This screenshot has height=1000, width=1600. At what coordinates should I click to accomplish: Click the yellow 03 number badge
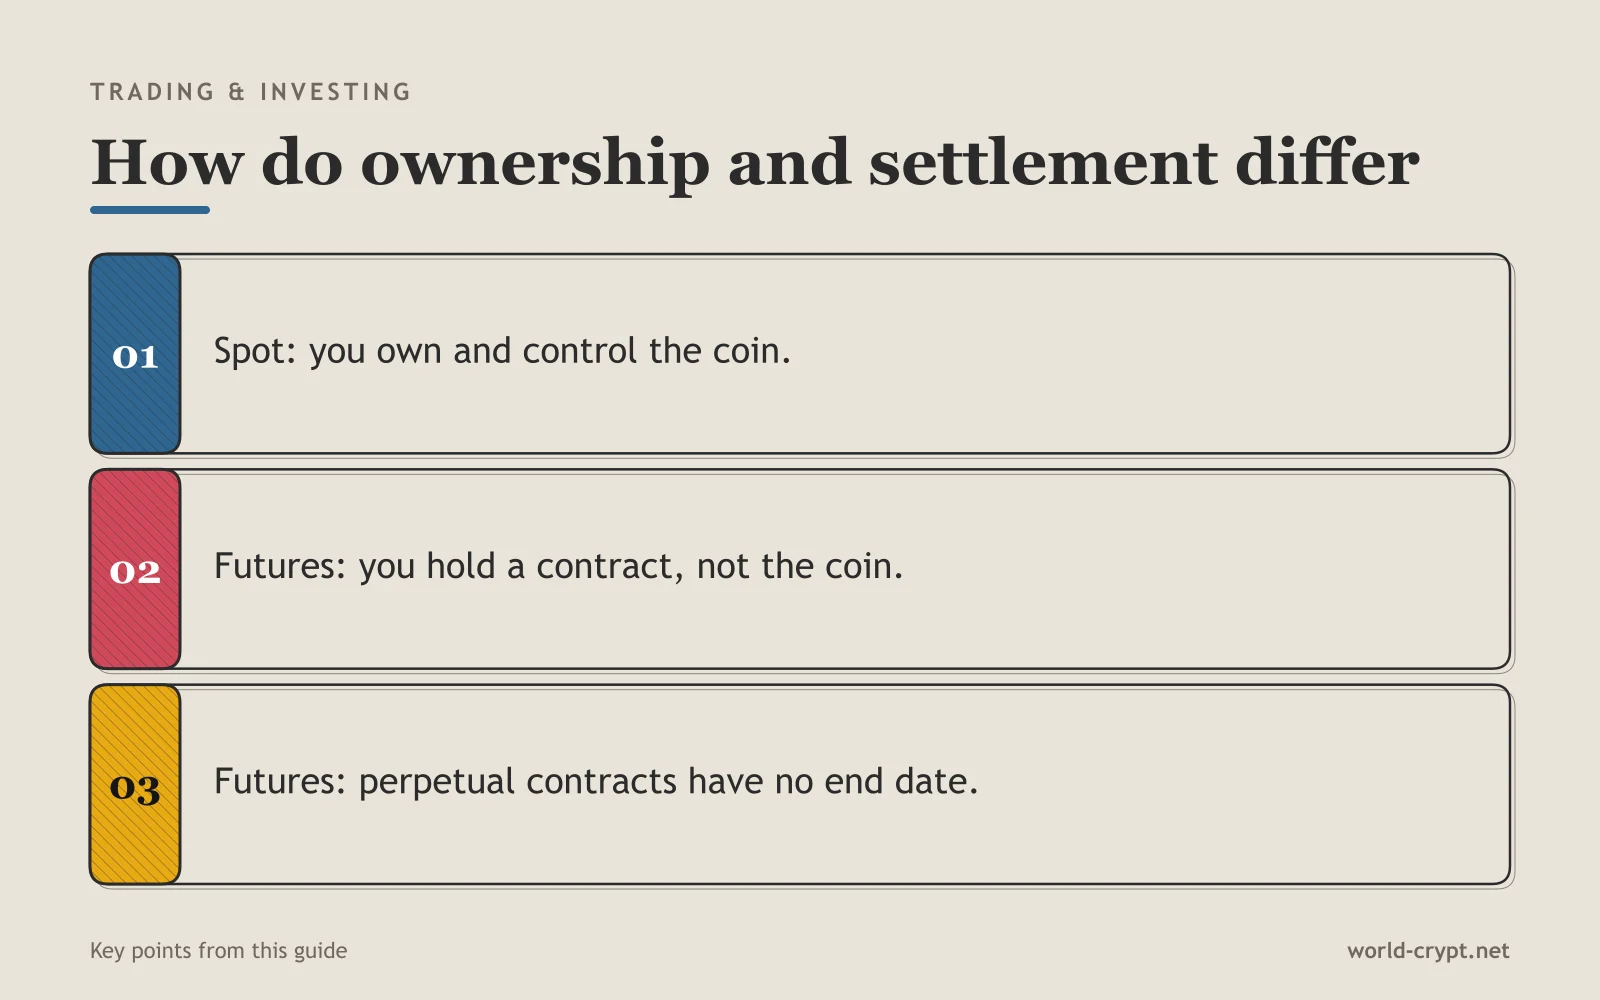click(x=135, y=784)
